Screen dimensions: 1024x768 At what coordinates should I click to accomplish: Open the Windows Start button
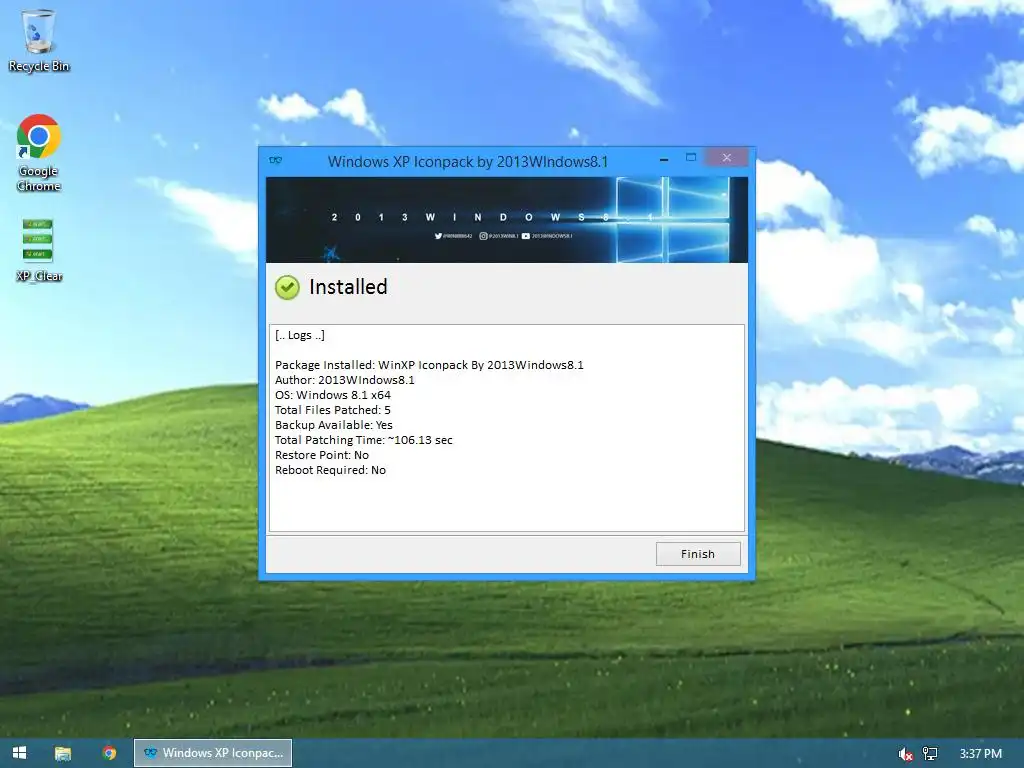tap(20, 753)
